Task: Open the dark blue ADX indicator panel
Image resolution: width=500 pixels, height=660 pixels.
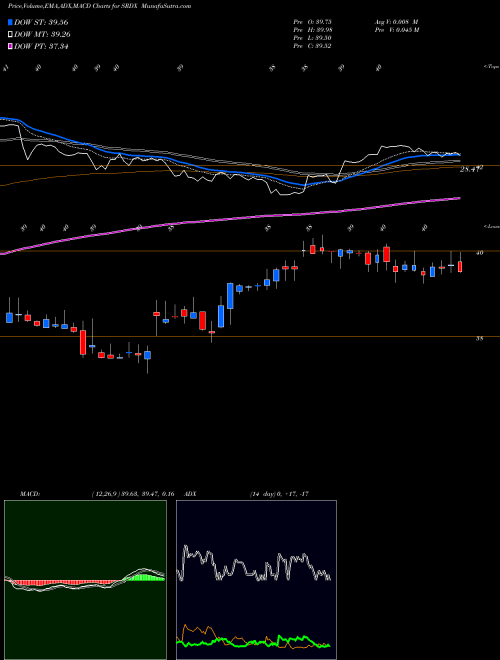Action: (x=256, y=580)
